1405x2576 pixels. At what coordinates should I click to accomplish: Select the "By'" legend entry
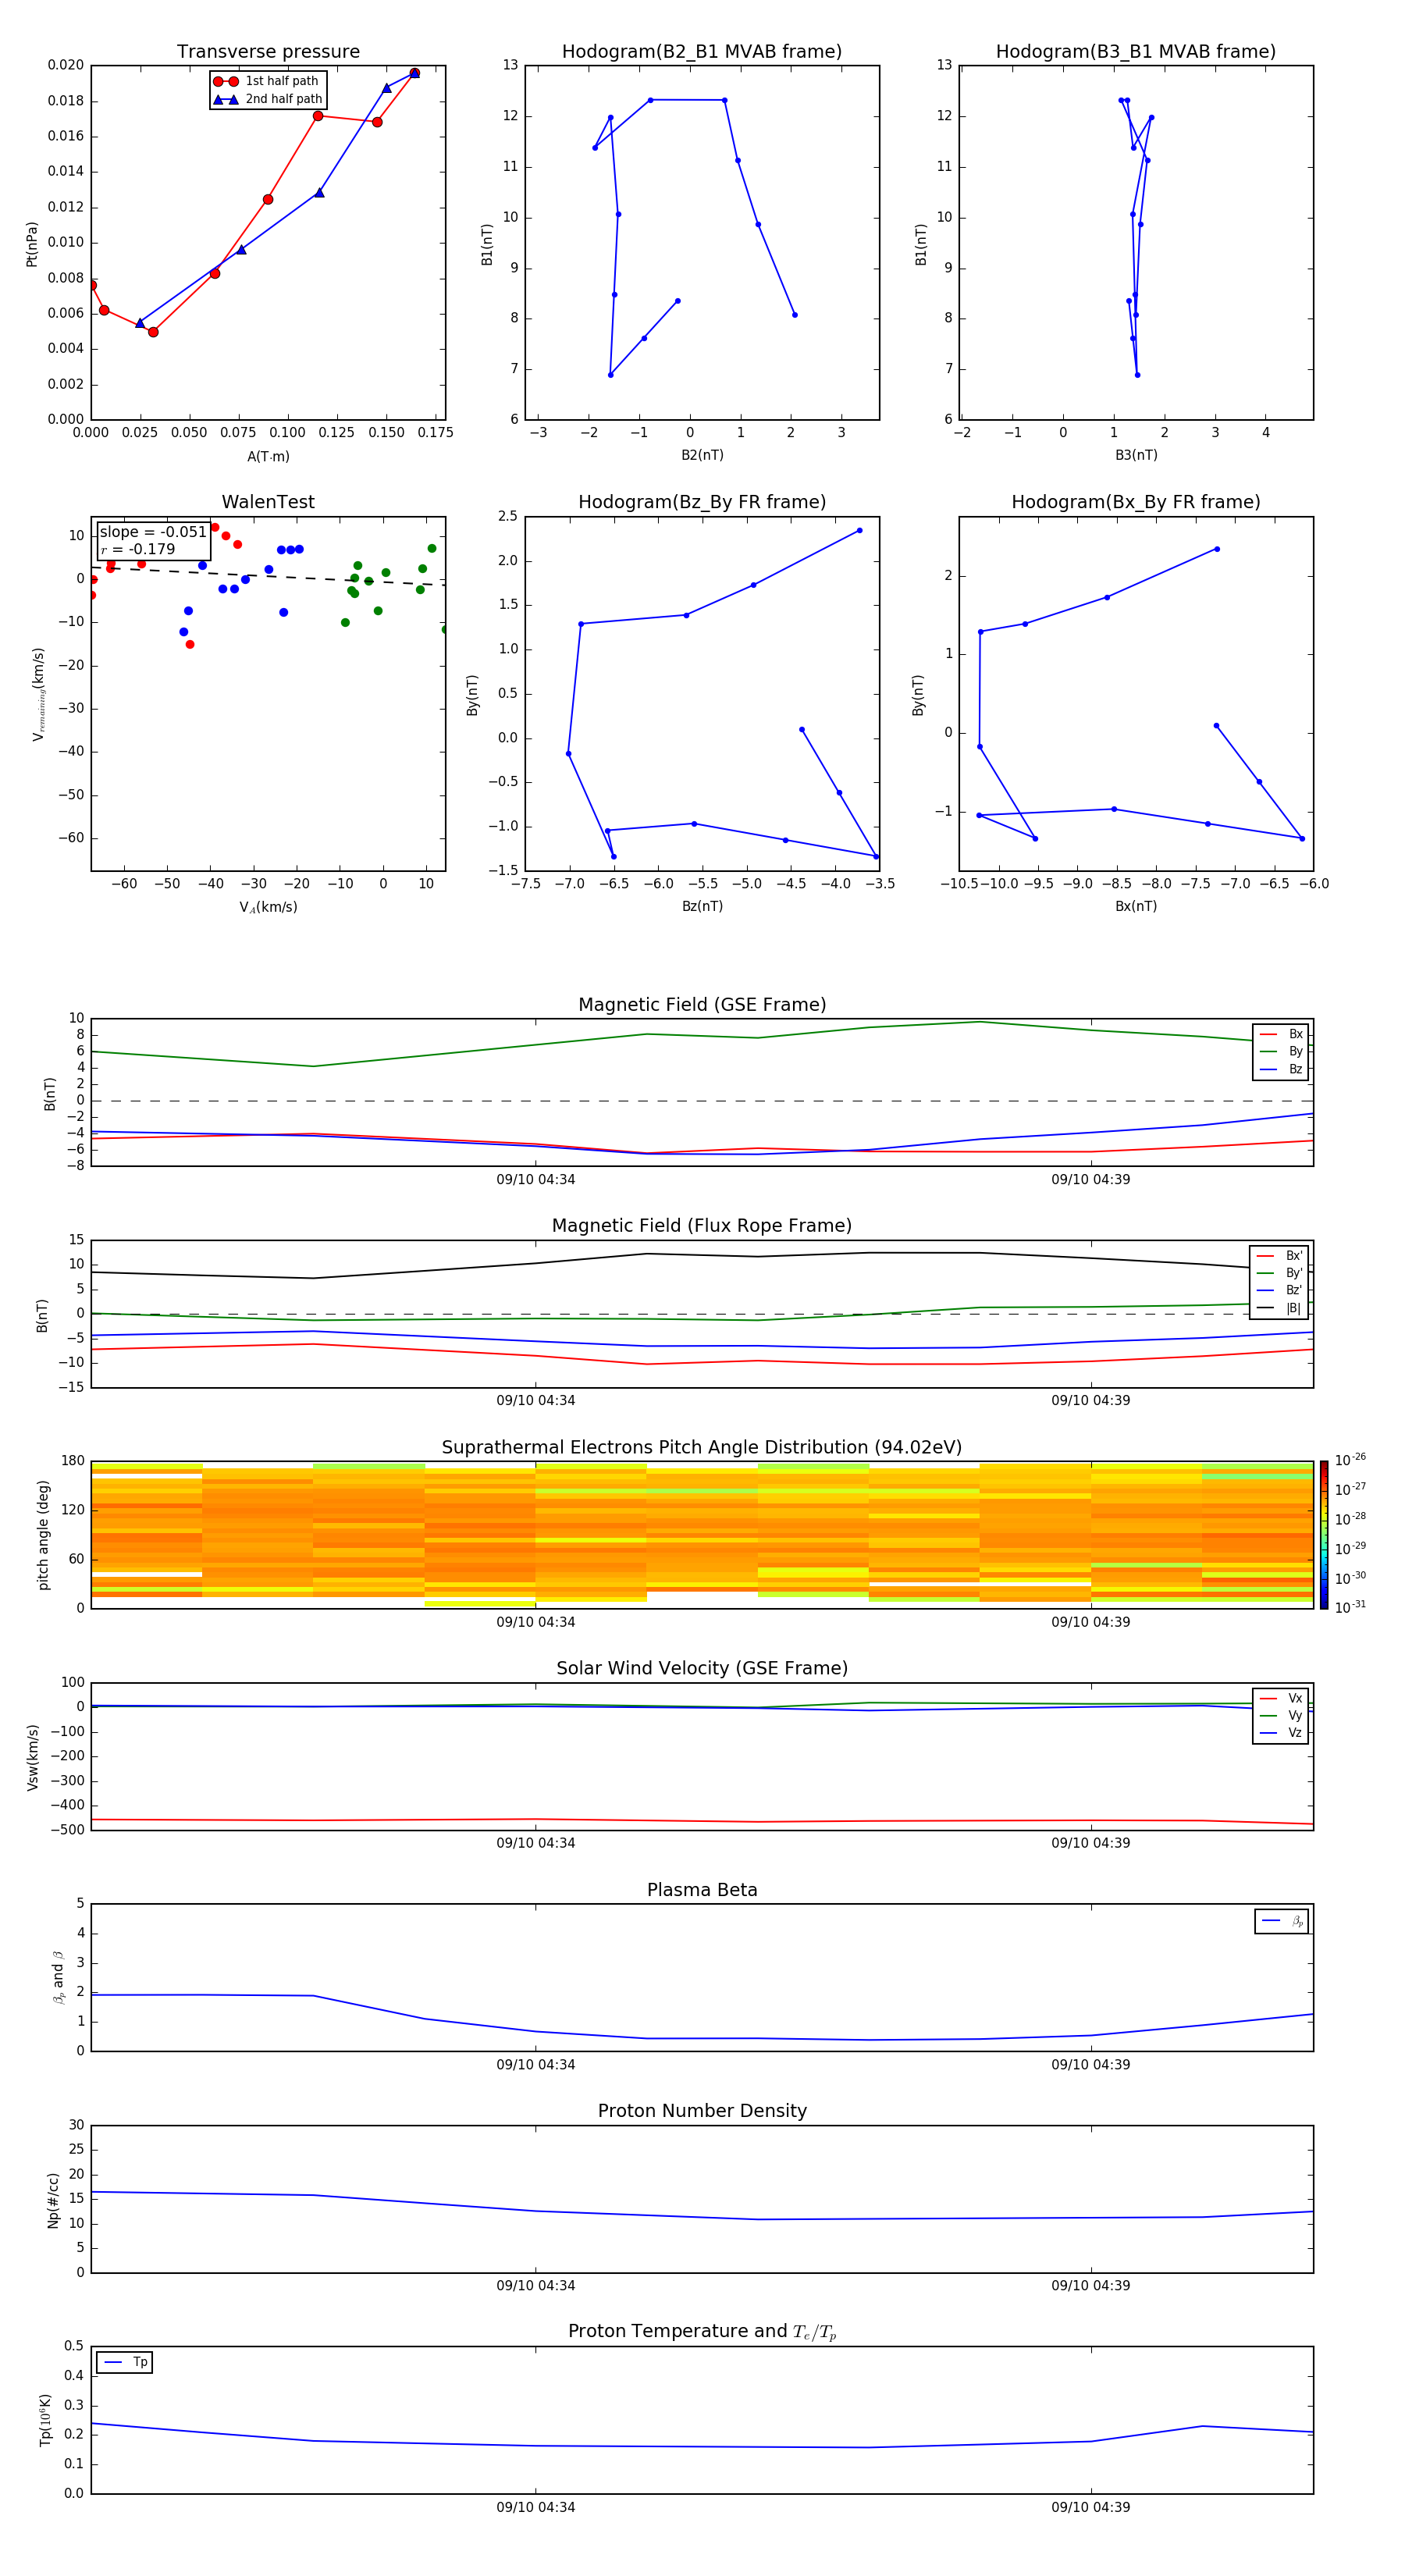tap(1279, 1273)
